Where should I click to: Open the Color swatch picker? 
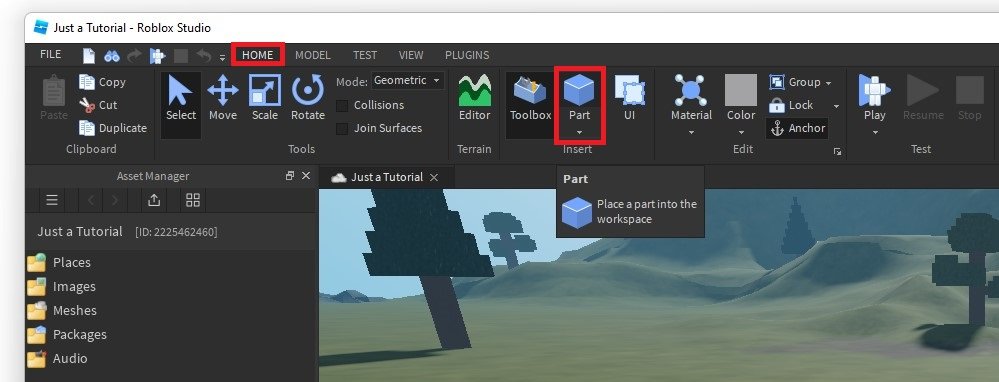[x=741, y=90]
